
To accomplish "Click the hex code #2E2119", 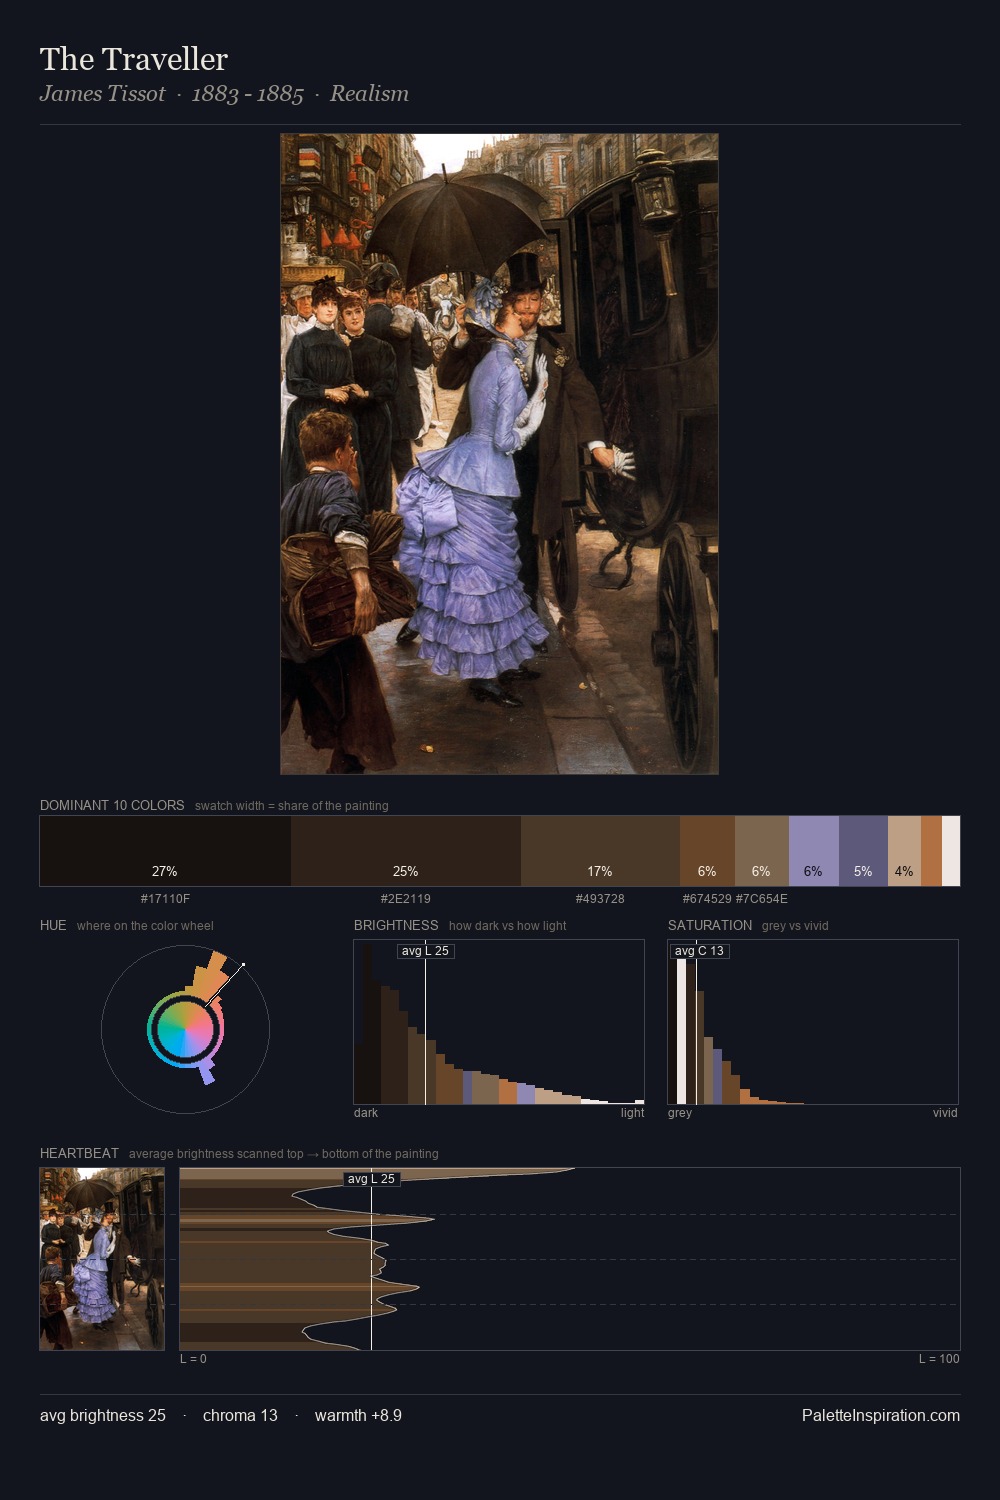I will pos(406,899).
